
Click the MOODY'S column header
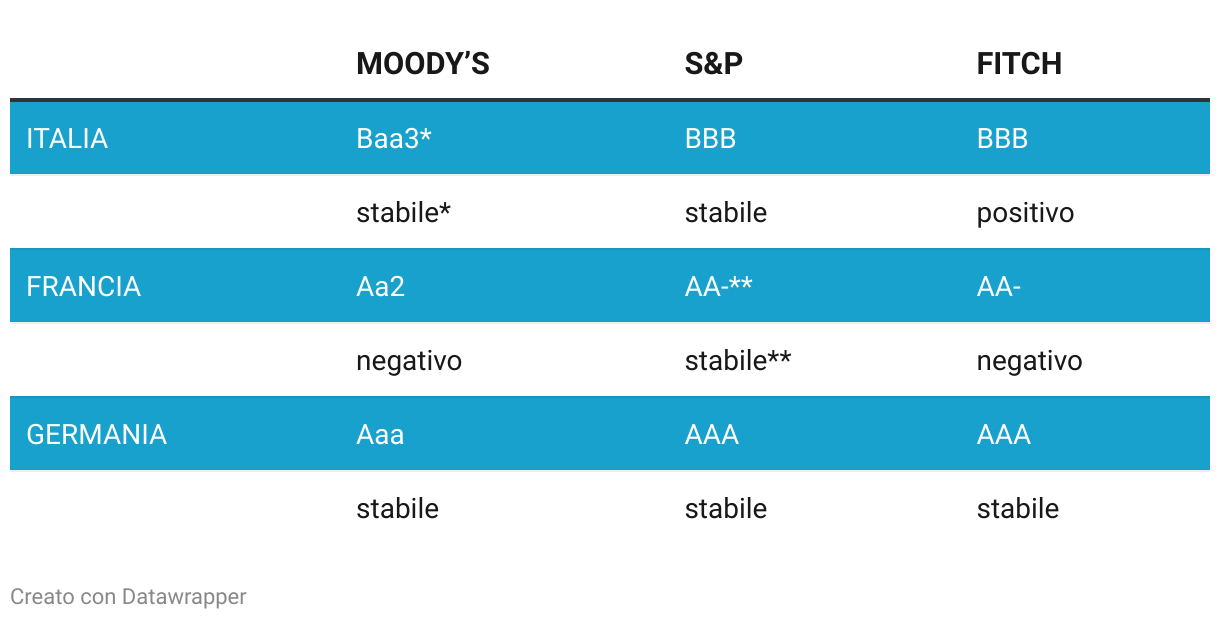[x=422, y=64]
